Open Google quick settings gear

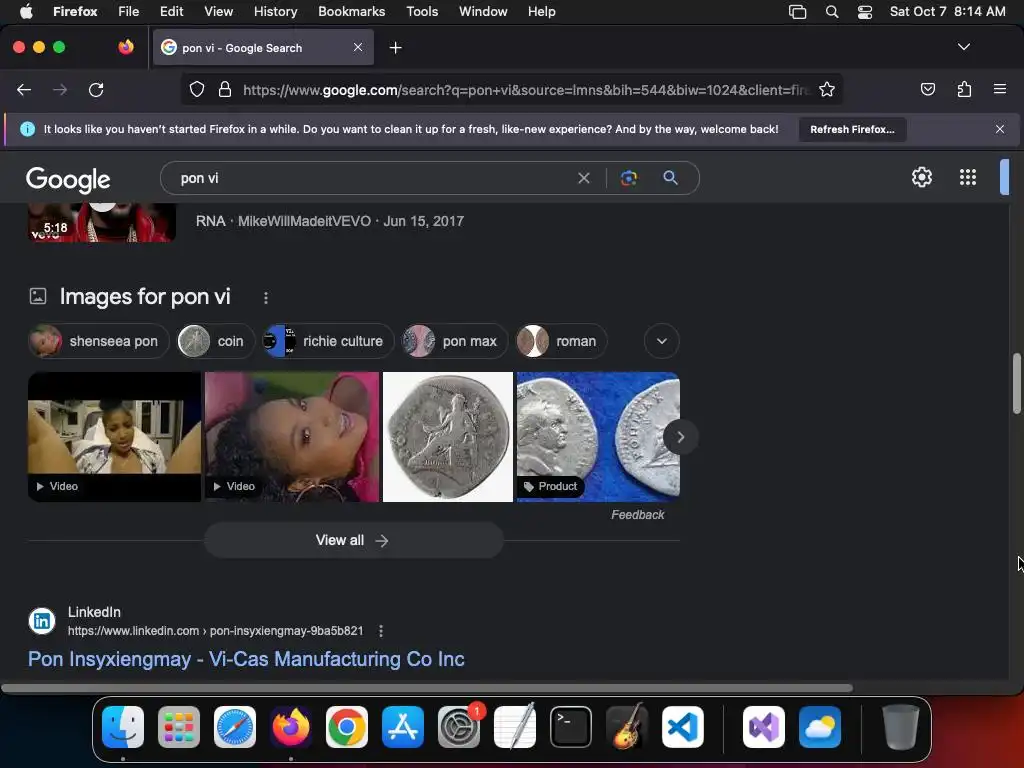pyautogui.click(x=921, y=177)
